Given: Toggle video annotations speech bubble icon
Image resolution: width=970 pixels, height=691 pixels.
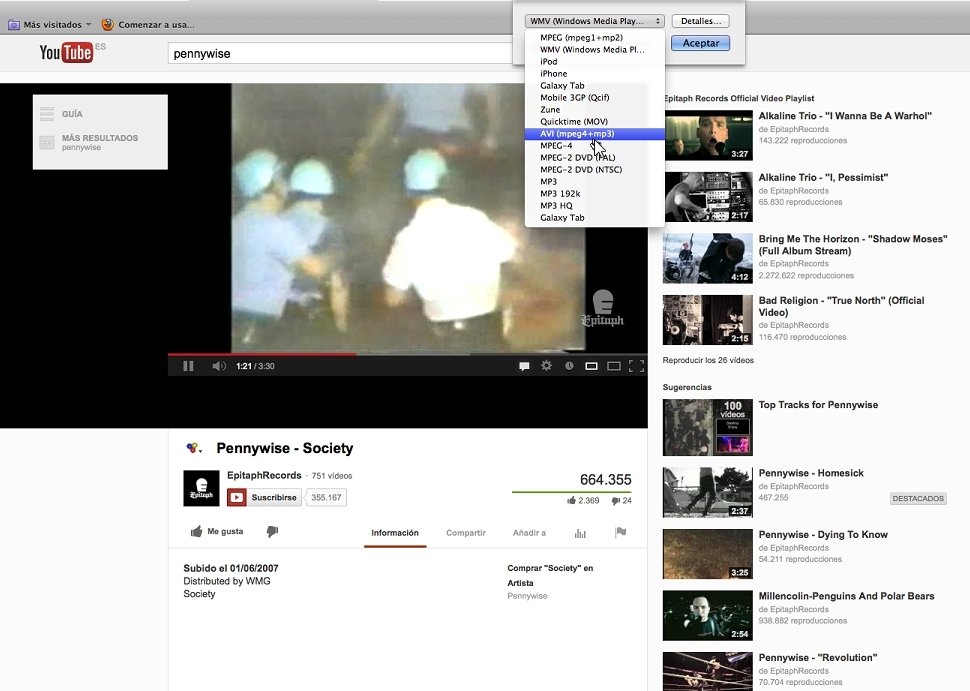Looking at the screenshot, I should point(524,366).
